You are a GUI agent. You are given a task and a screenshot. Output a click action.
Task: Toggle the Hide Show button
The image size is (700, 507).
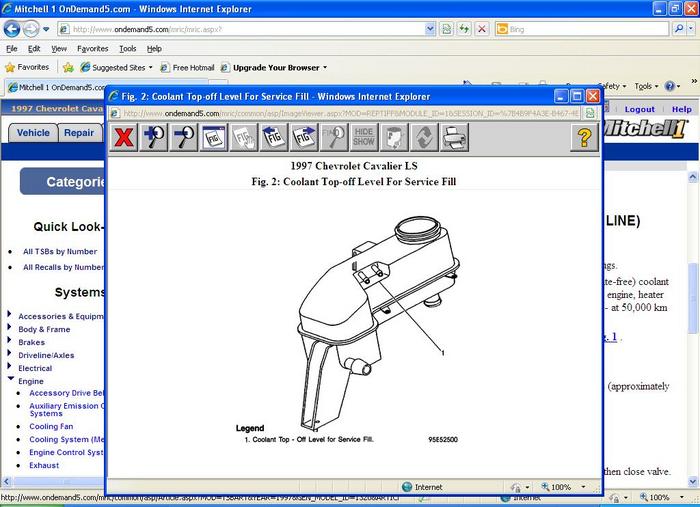click(363, 137)
